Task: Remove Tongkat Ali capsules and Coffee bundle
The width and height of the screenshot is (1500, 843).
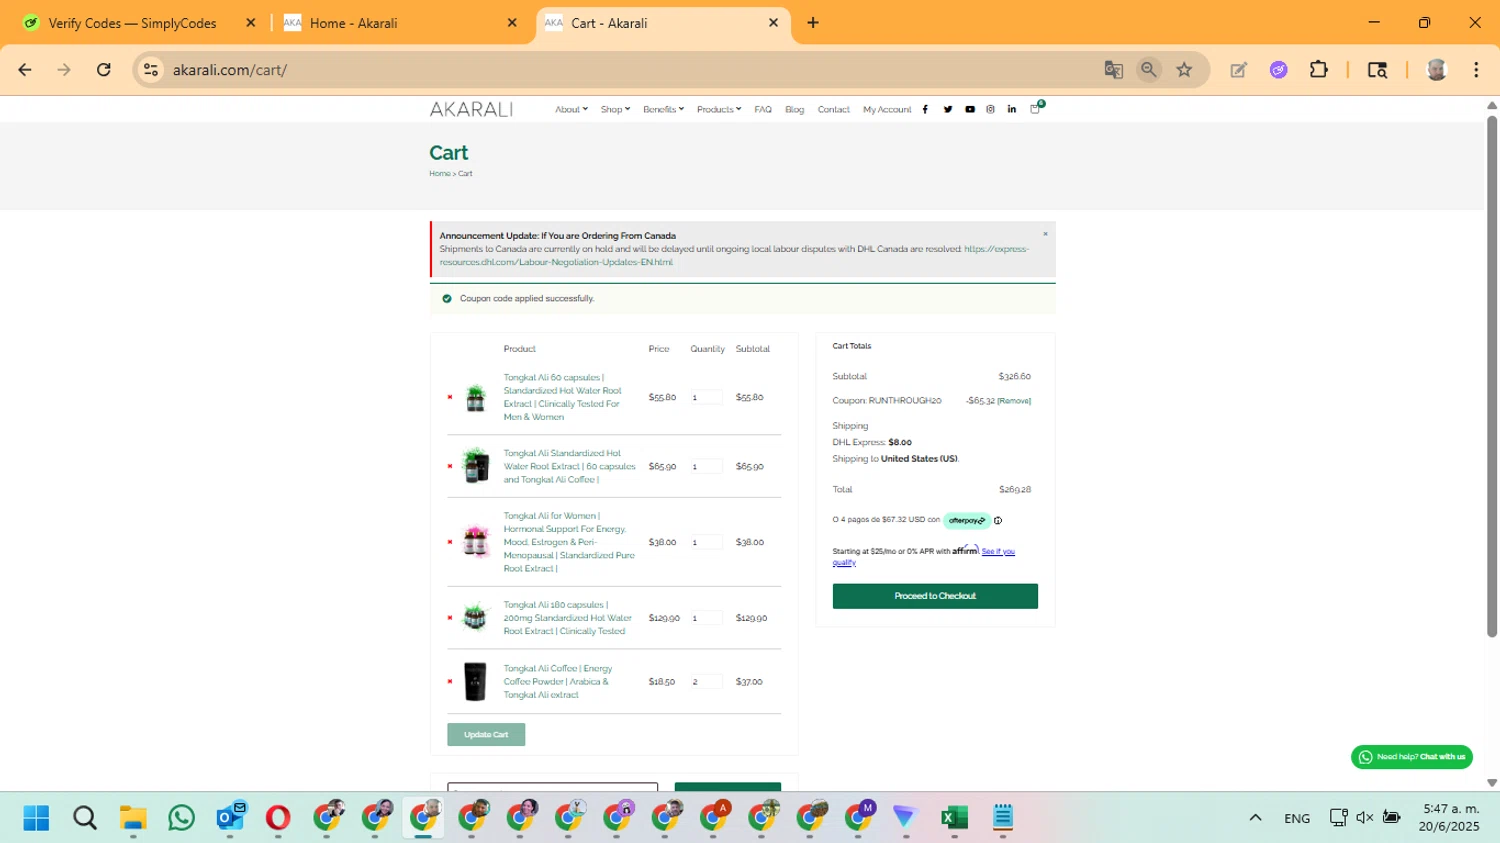Action: click(450, 466)
